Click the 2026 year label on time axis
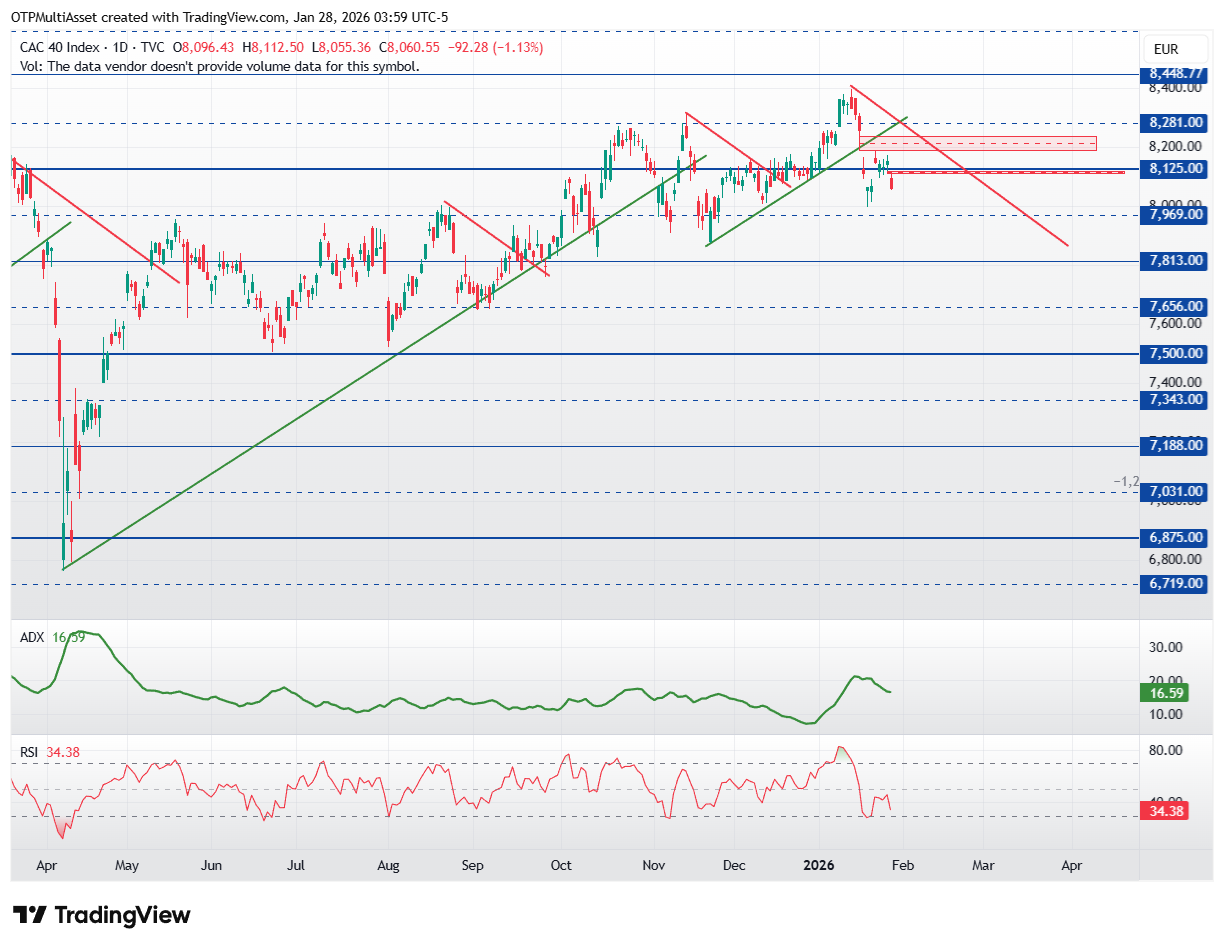 coord(821,864)
